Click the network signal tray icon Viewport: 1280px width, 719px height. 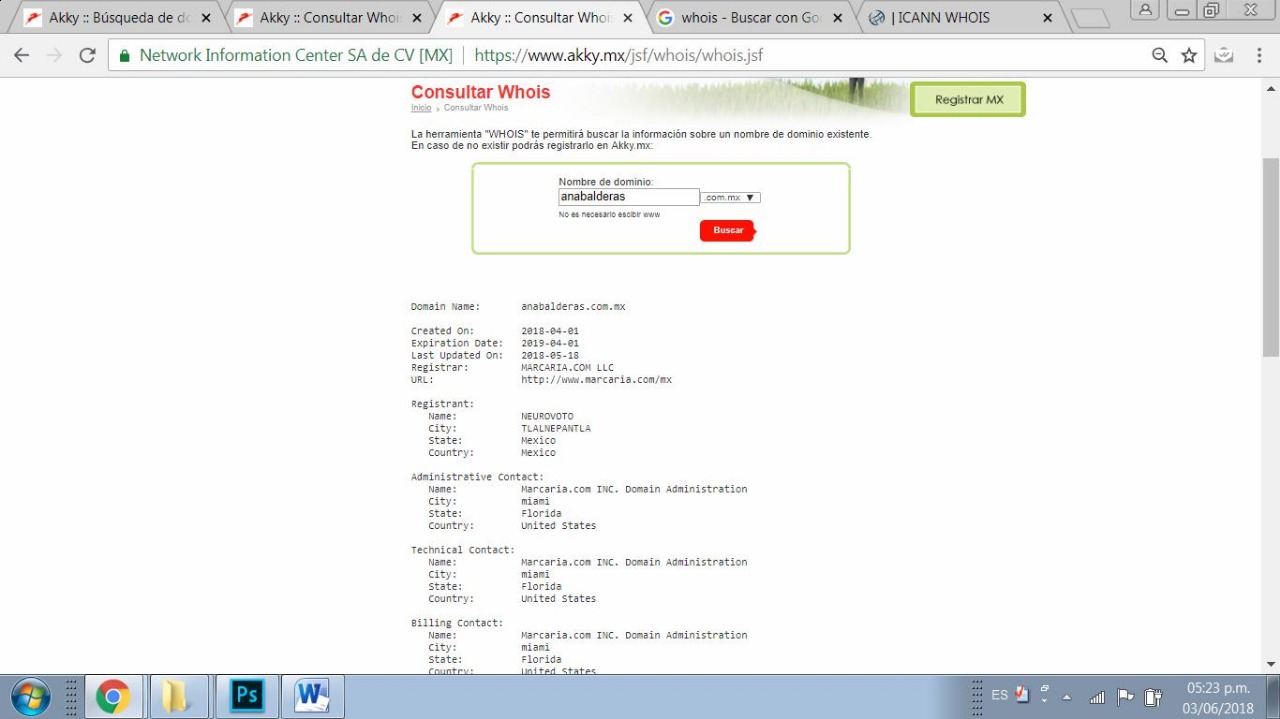[x=1097, y=696]
